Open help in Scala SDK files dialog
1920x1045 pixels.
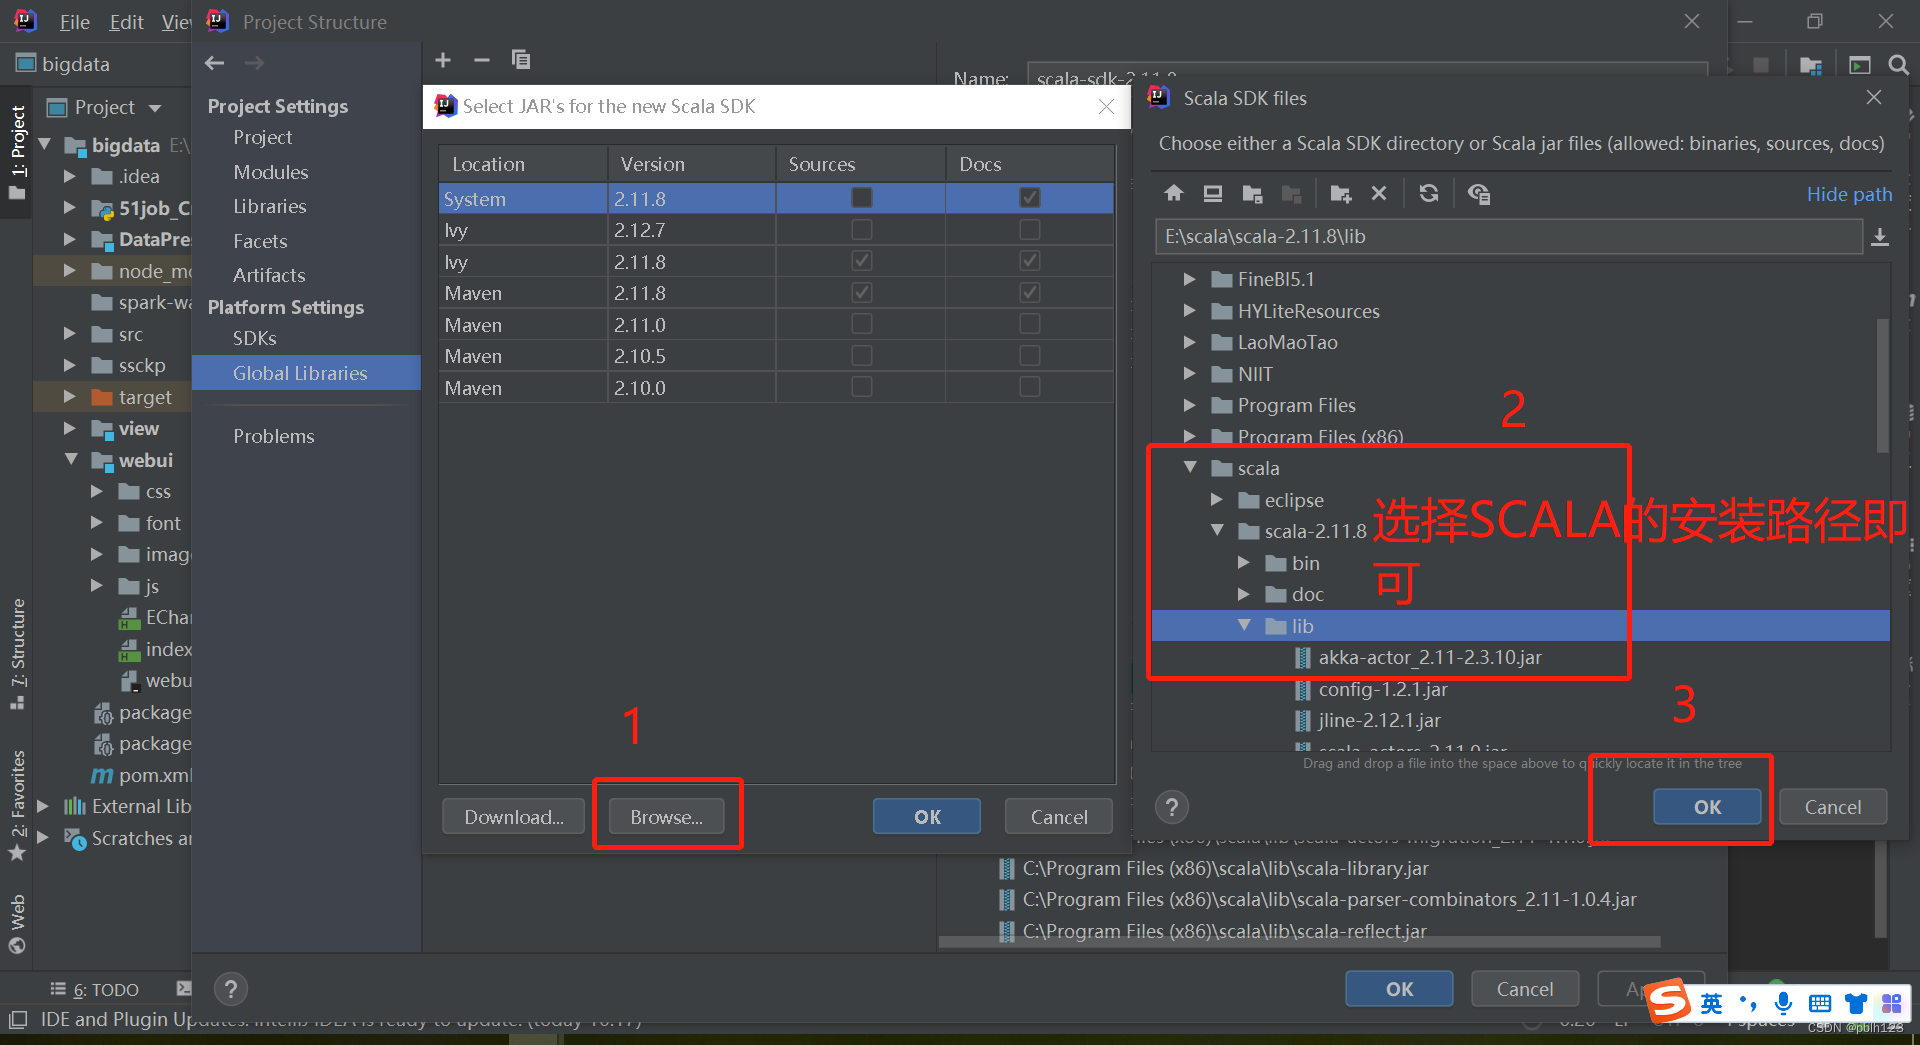tap(1172, 807)
